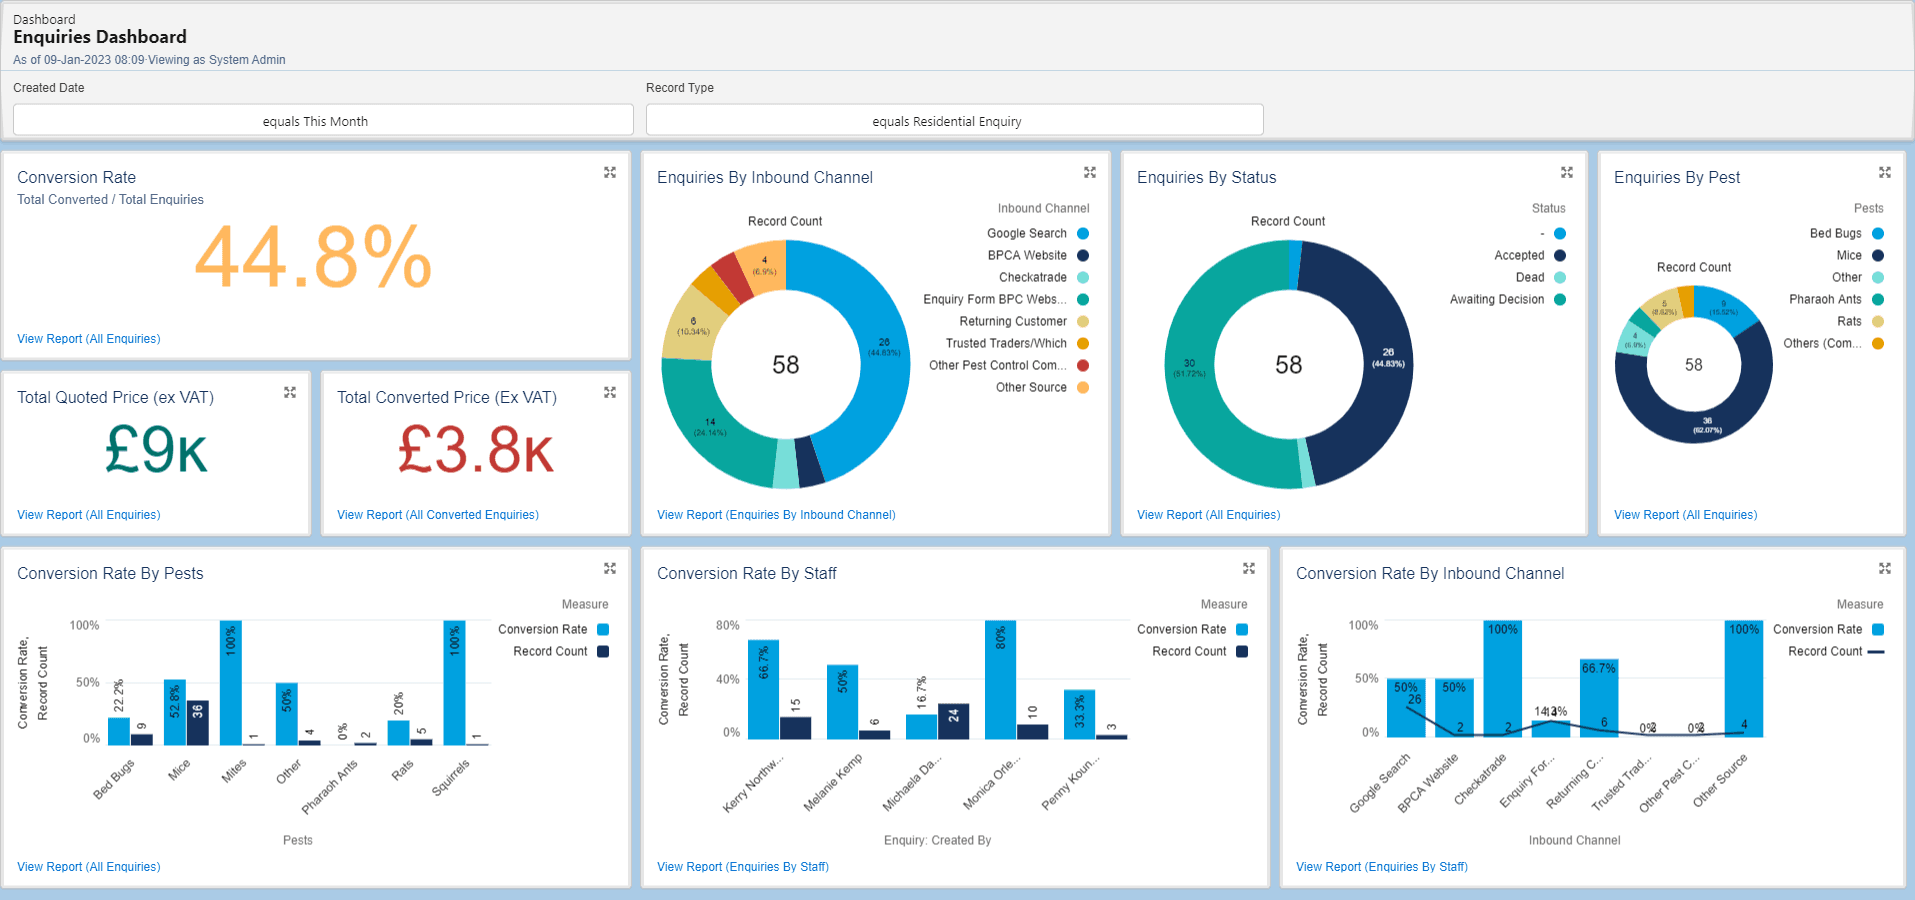Expand the Enquiries By Status chart
Viewport: 1915px width, 900px height.
pos(1567,173)
